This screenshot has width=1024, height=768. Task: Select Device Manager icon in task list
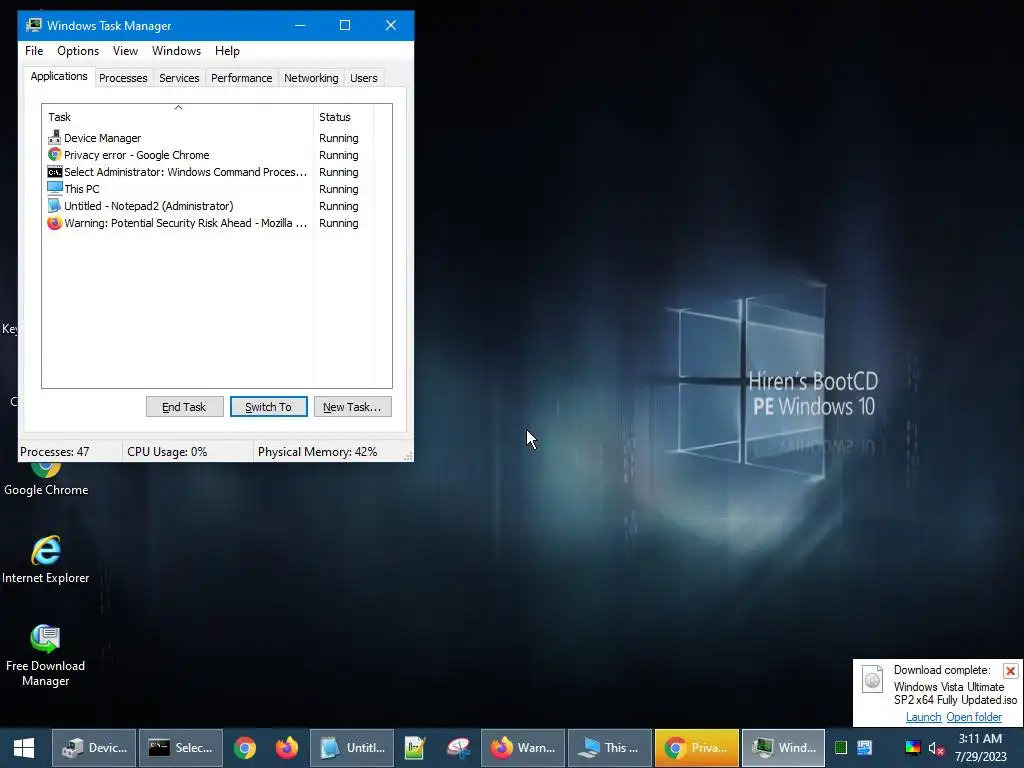pyautogui.click(x=55, y=138)
